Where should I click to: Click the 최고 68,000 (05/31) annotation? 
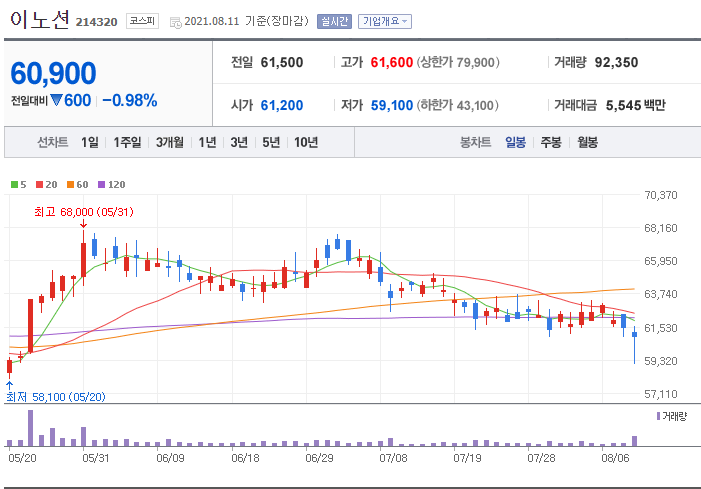click(84, 212)
